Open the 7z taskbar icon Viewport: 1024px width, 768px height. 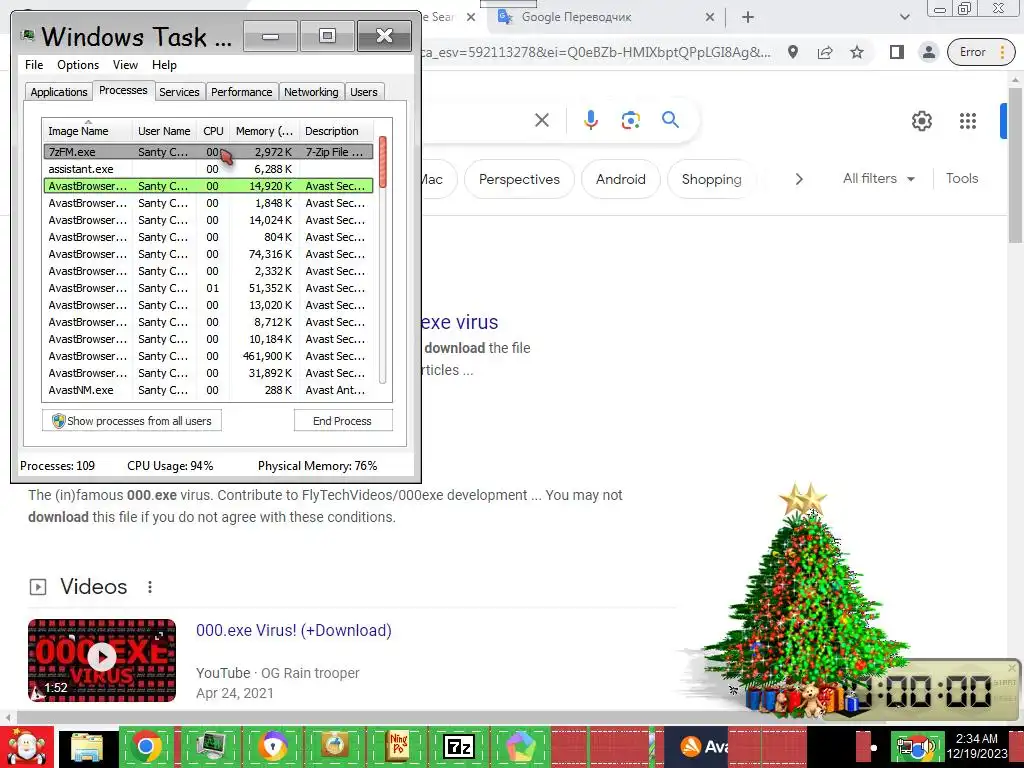pos(458,747)
